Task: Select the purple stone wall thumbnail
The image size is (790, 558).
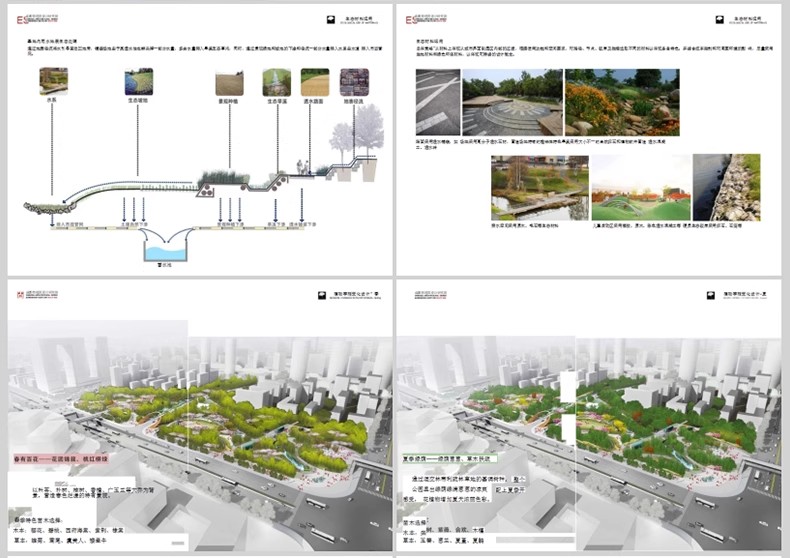Action: [354, 82]
